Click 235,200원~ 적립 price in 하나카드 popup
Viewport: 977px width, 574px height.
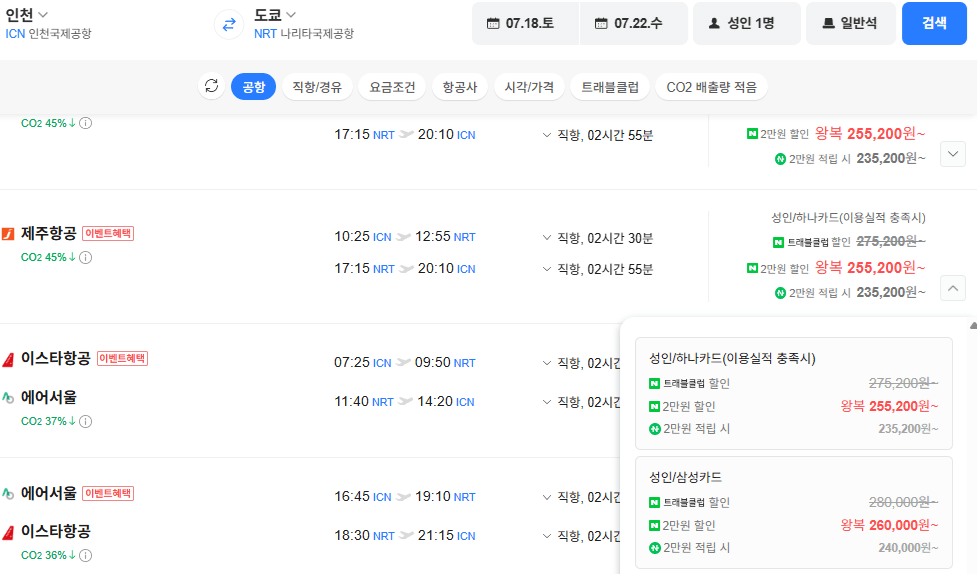tap(908, 429)
